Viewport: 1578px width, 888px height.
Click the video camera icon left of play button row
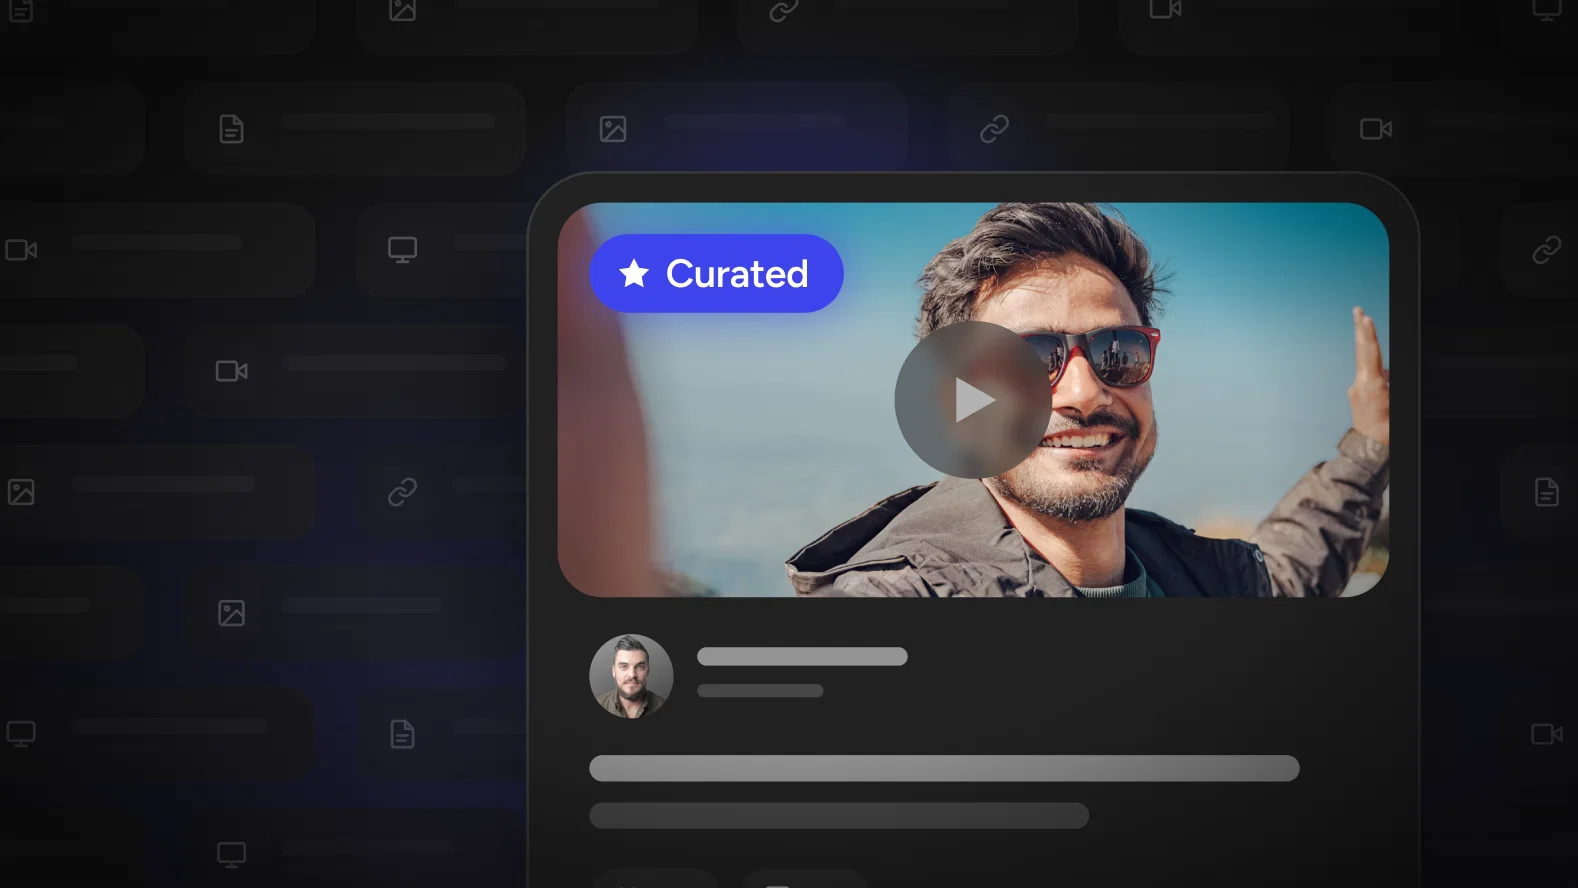click(x=232, y=371)
